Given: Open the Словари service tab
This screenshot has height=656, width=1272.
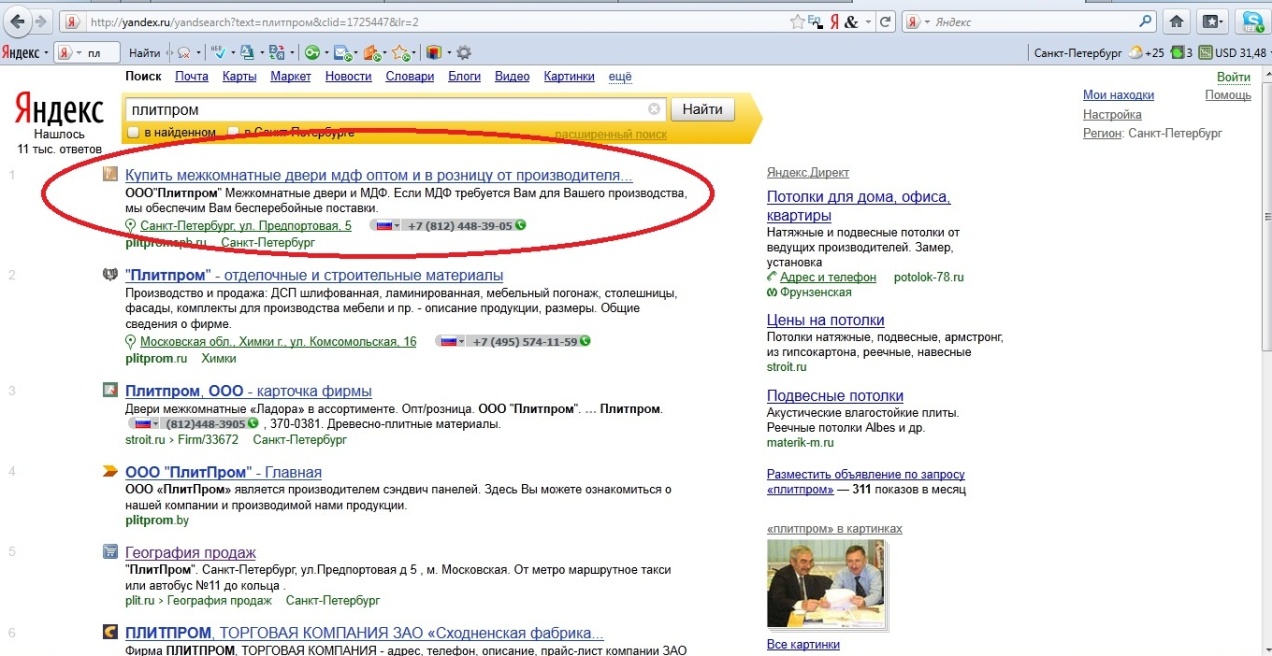Looking at the screenshot, I should tap(409, 76).
